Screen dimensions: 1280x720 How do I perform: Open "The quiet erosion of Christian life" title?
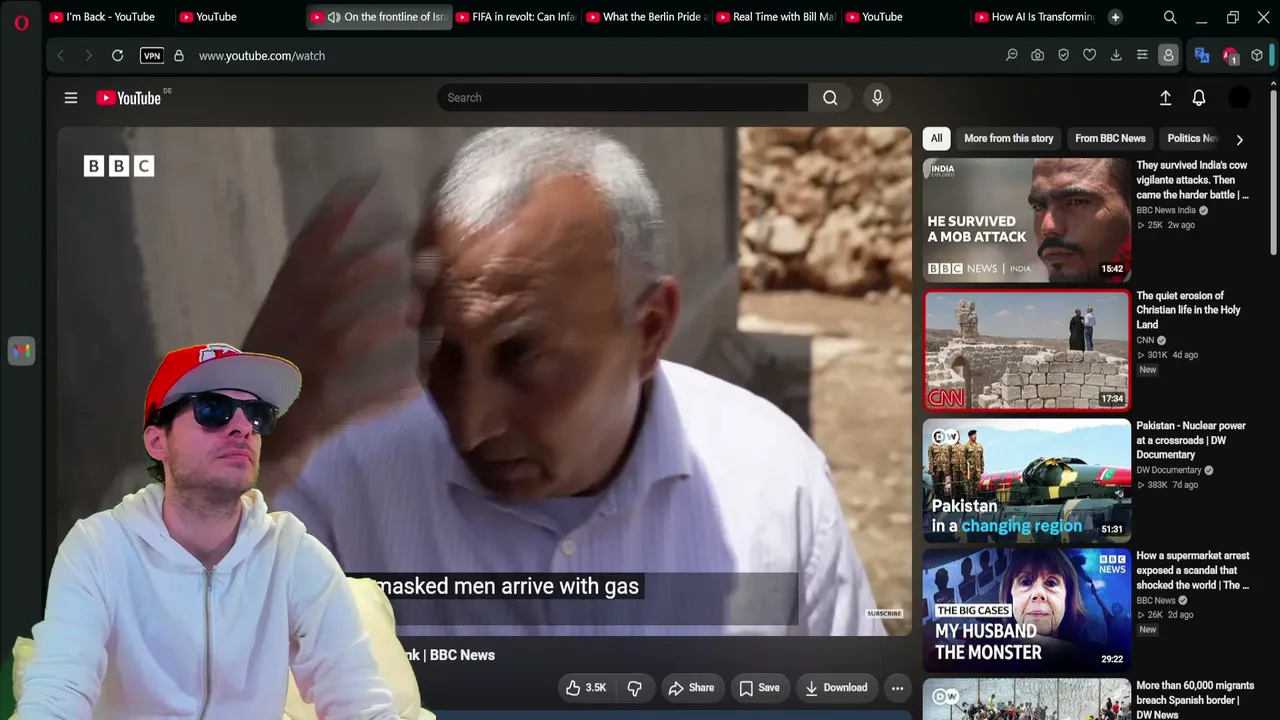(x=1188, y=310)
